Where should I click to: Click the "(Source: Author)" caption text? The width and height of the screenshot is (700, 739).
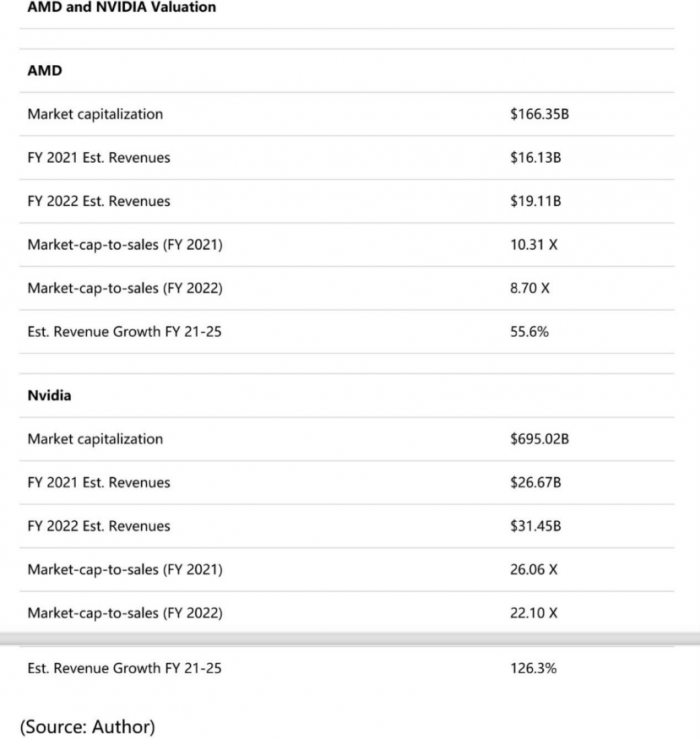coord(87,726)
